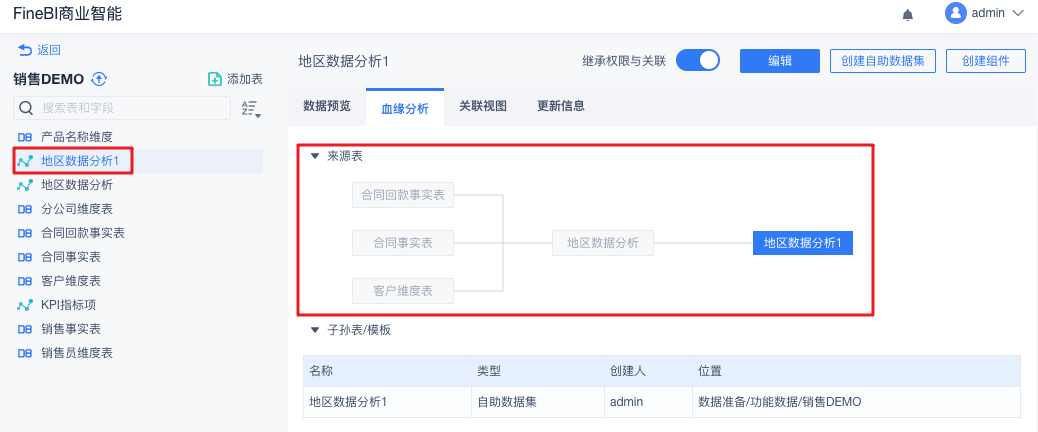This screenshot has height=432, width=1038.
Task: Click the admin user avatar icon
Action: (x=955, y=13)
